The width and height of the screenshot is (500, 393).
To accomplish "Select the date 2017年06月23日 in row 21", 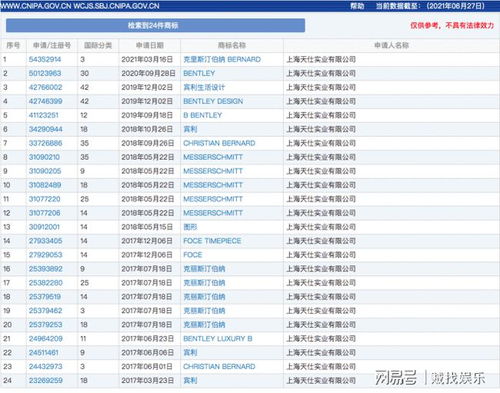I will [x=147, y=339].
